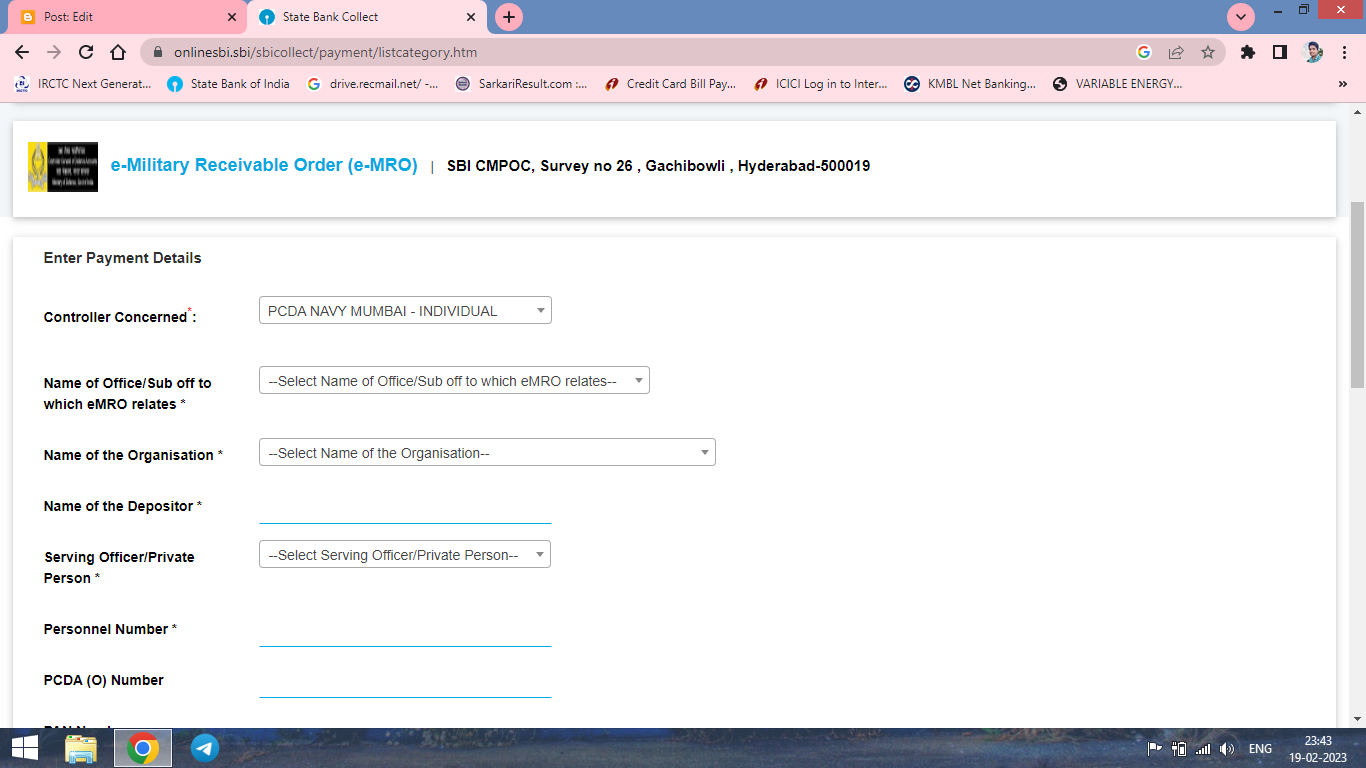1366x768 pixels.
Task: Open the Controller Concerned dropdown
Action: [x=405, y=310]
